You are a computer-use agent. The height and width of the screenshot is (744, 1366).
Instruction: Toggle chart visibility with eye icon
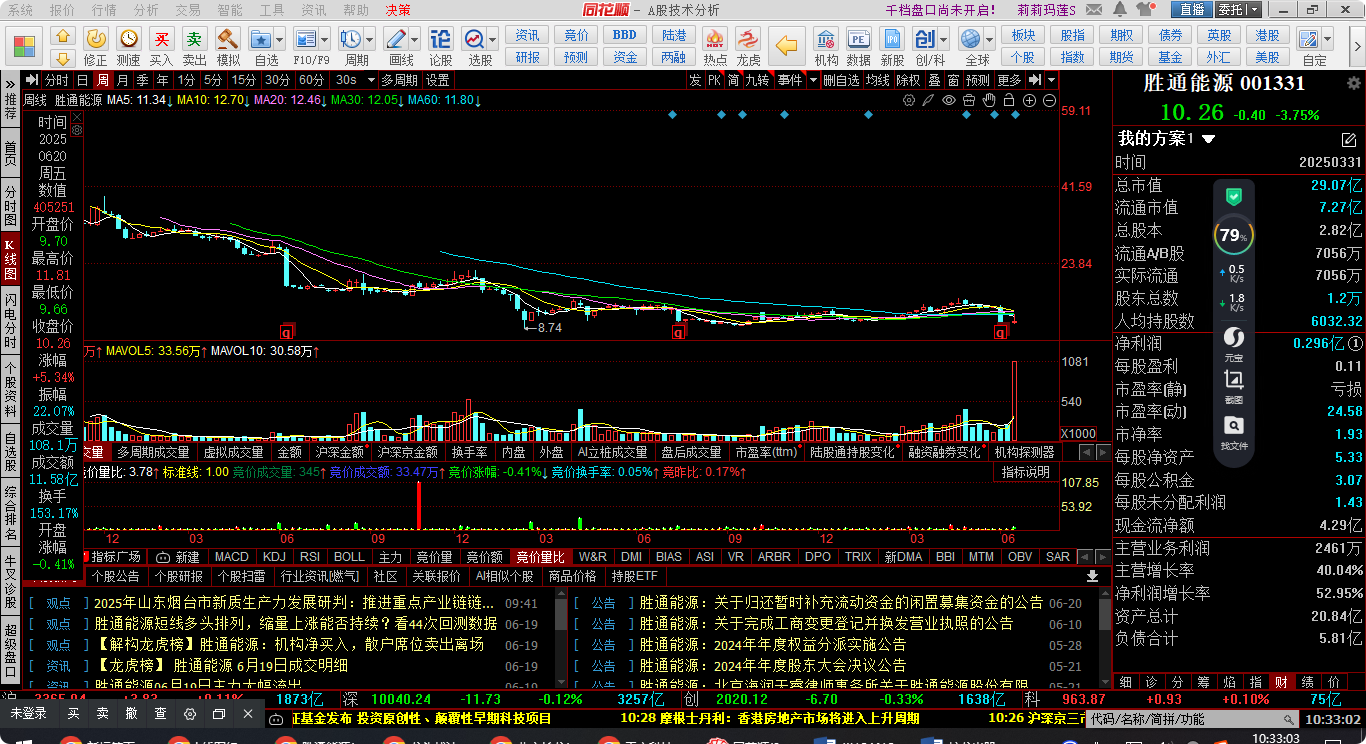tap(949, 100)
